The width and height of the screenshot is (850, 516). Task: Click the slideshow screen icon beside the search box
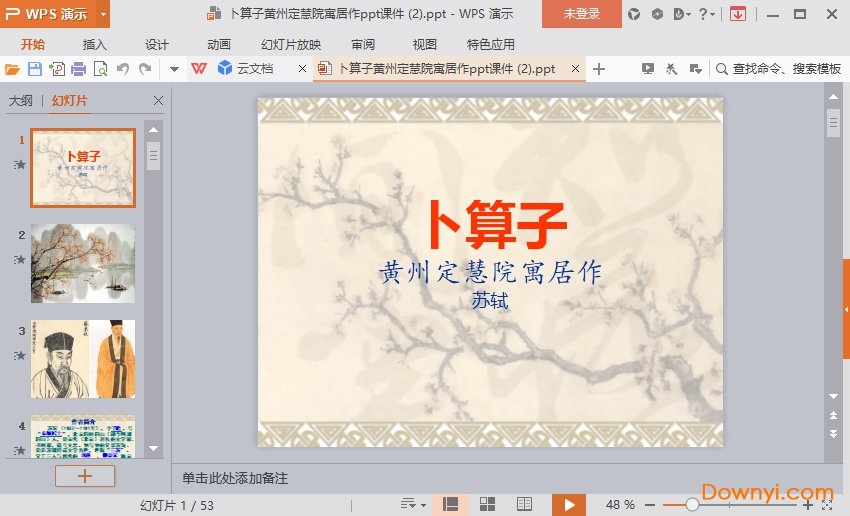[647, 68]
